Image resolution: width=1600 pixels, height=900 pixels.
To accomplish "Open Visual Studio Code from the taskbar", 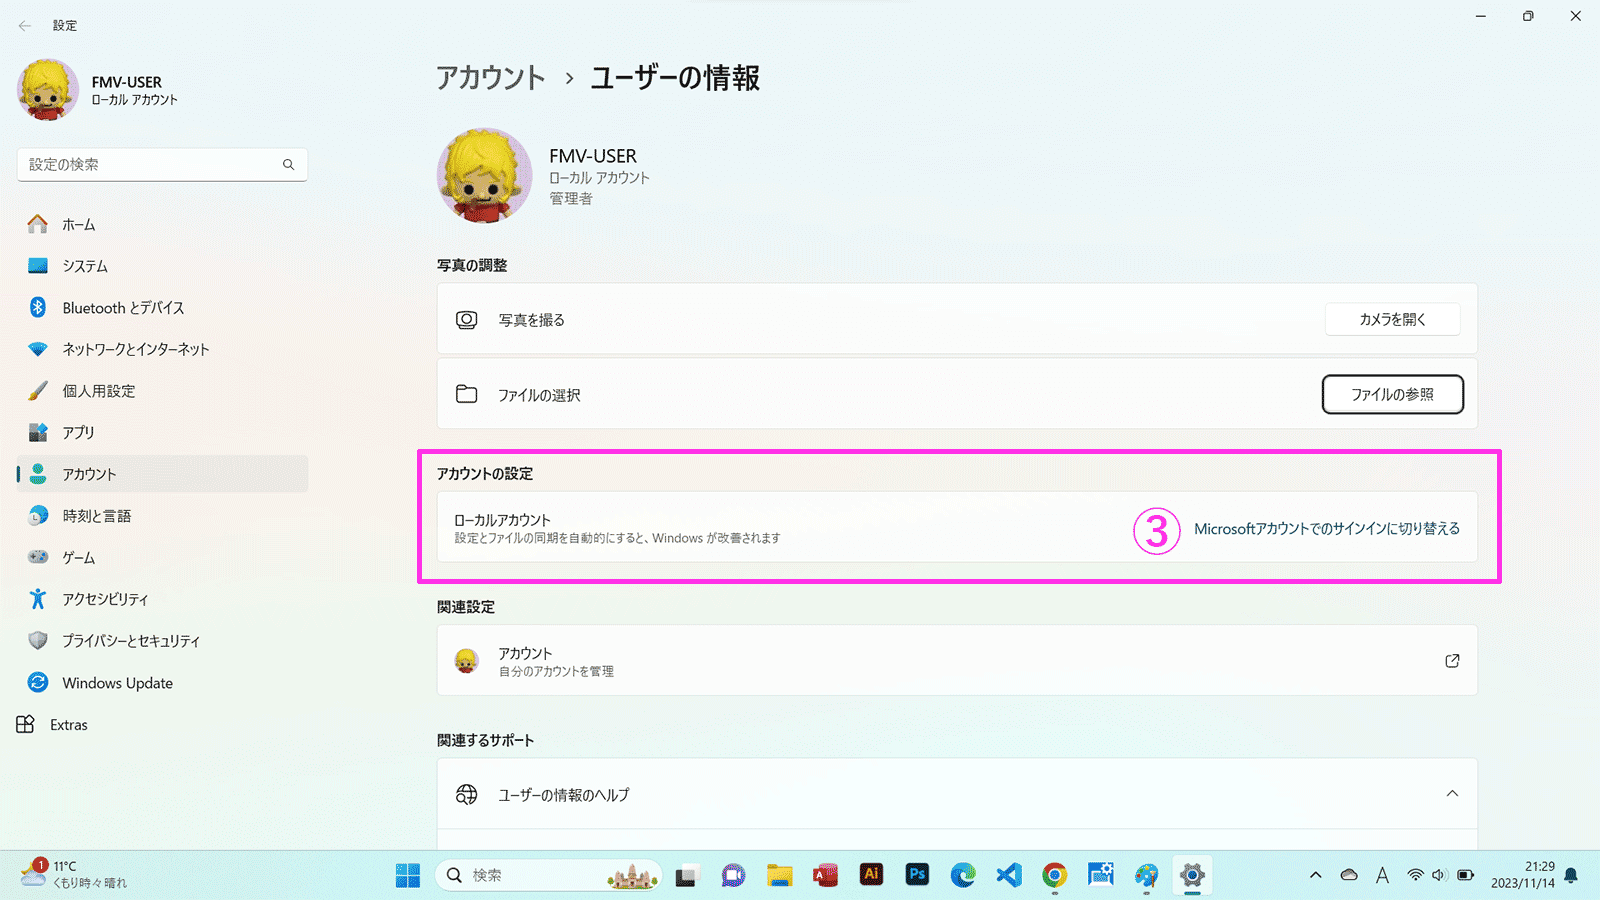I will point(1009,875).
